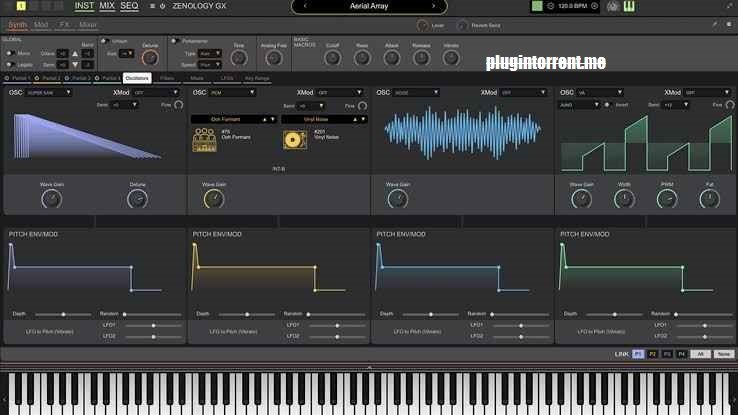Screen dimensions: 738x415
Task: Click Octave down triangle arrow in Global
Action: [x=75, y=64]
